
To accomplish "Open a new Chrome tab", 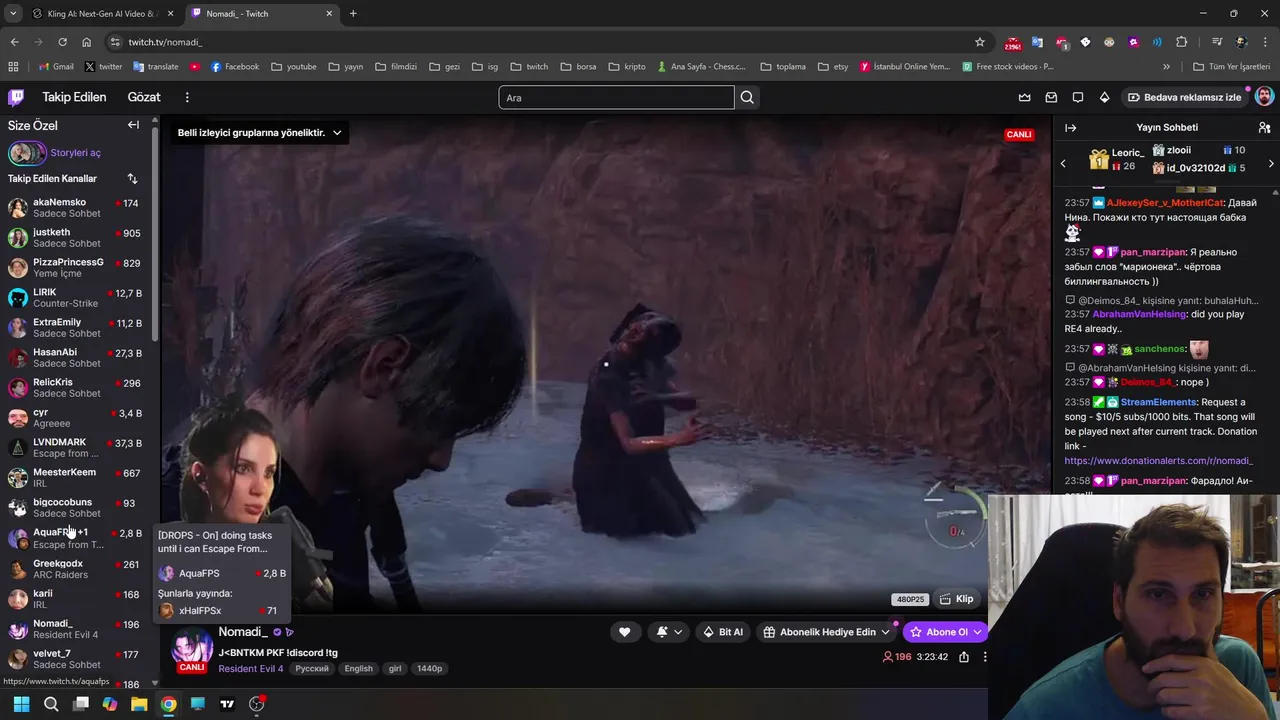I will (x=353, y=13).
